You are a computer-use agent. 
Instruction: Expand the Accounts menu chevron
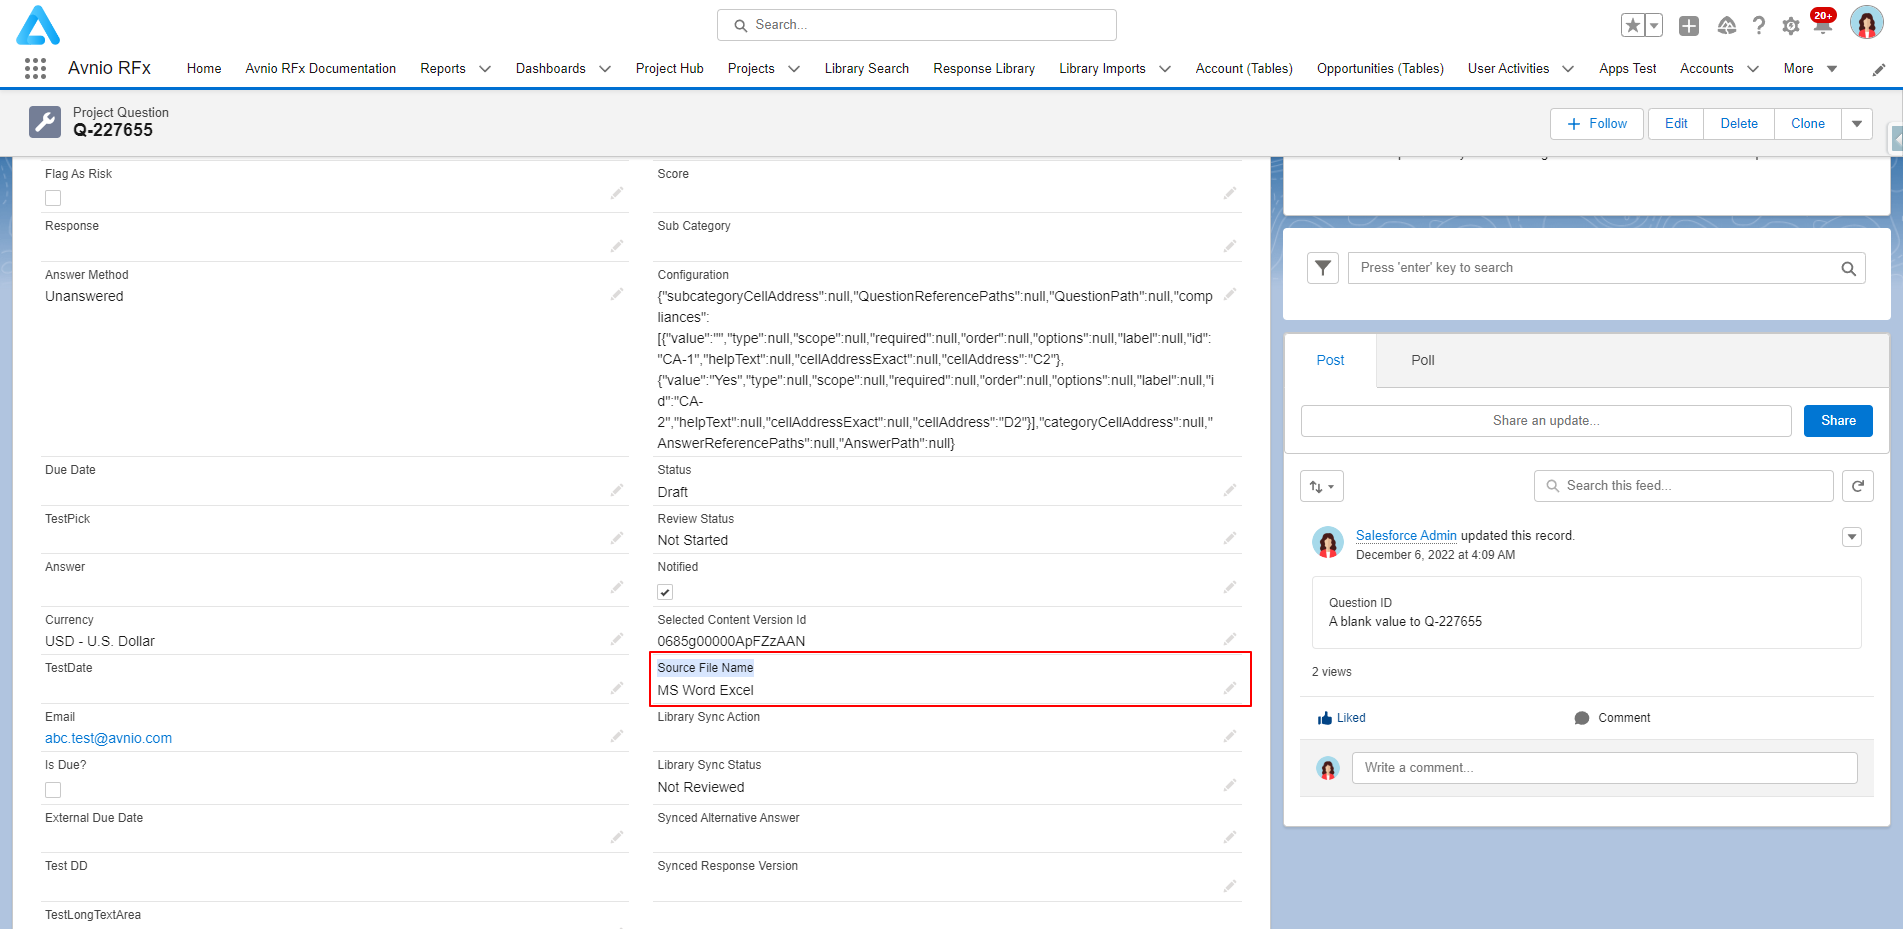[x=1753, y=69]
